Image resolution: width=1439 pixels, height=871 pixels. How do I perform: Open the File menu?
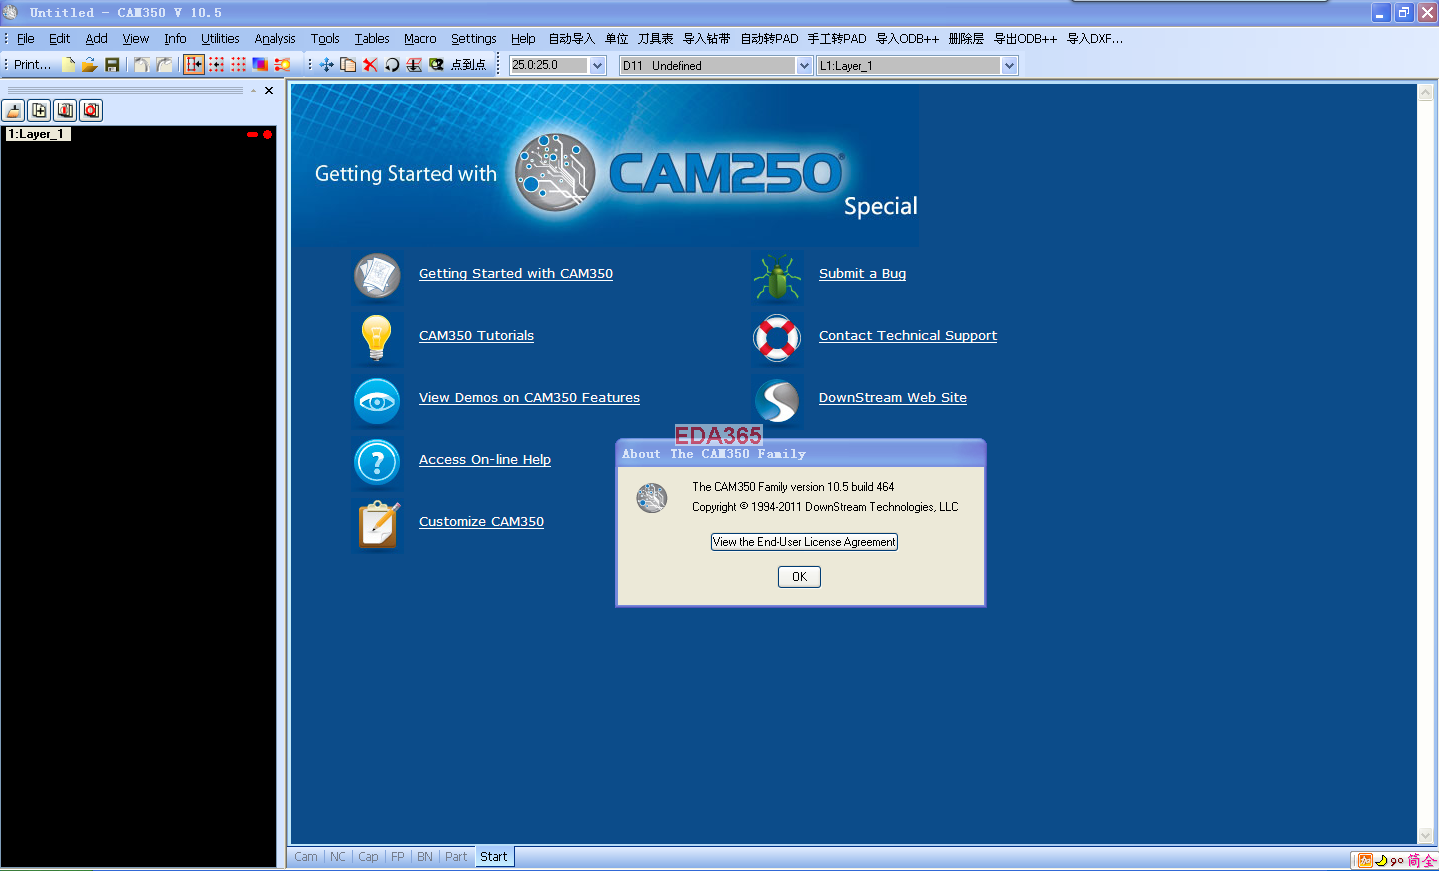[x=26, y=39]
